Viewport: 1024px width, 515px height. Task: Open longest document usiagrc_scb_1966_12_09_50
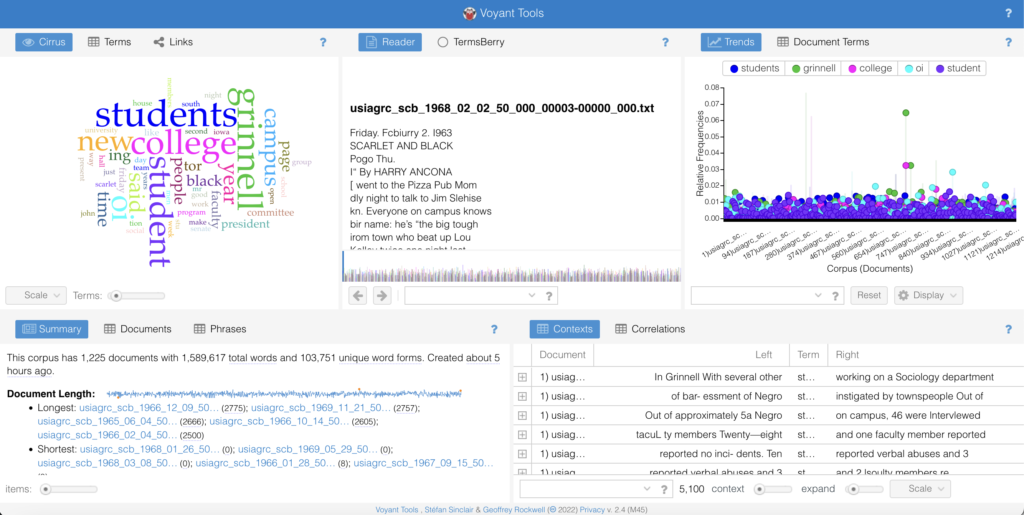click(149, 408)
